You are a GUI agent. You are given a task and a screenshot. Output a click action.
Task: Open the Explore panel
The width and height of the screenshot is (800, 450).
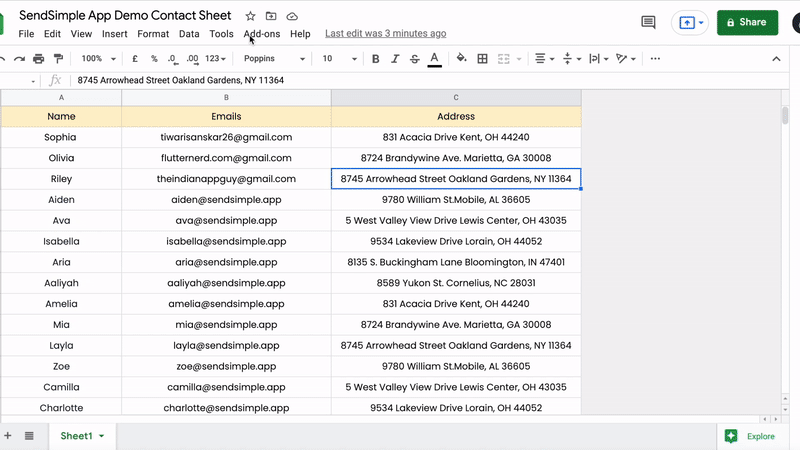coord(751,436)
